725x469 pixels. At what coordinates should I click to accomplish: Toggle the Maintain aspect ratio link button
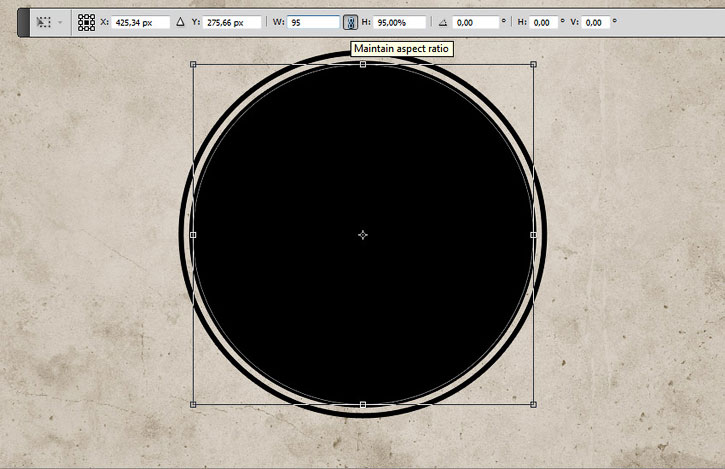click(350, 22)
